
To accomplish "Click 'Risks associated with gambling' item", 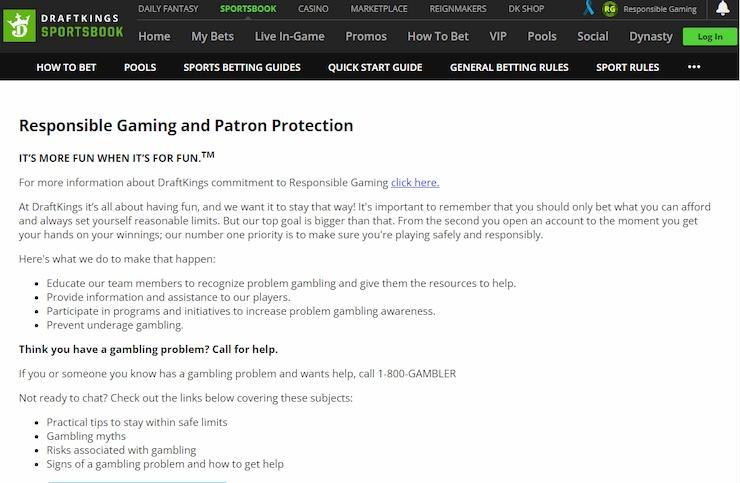I will pyautogui.click(x=121, y=450).
